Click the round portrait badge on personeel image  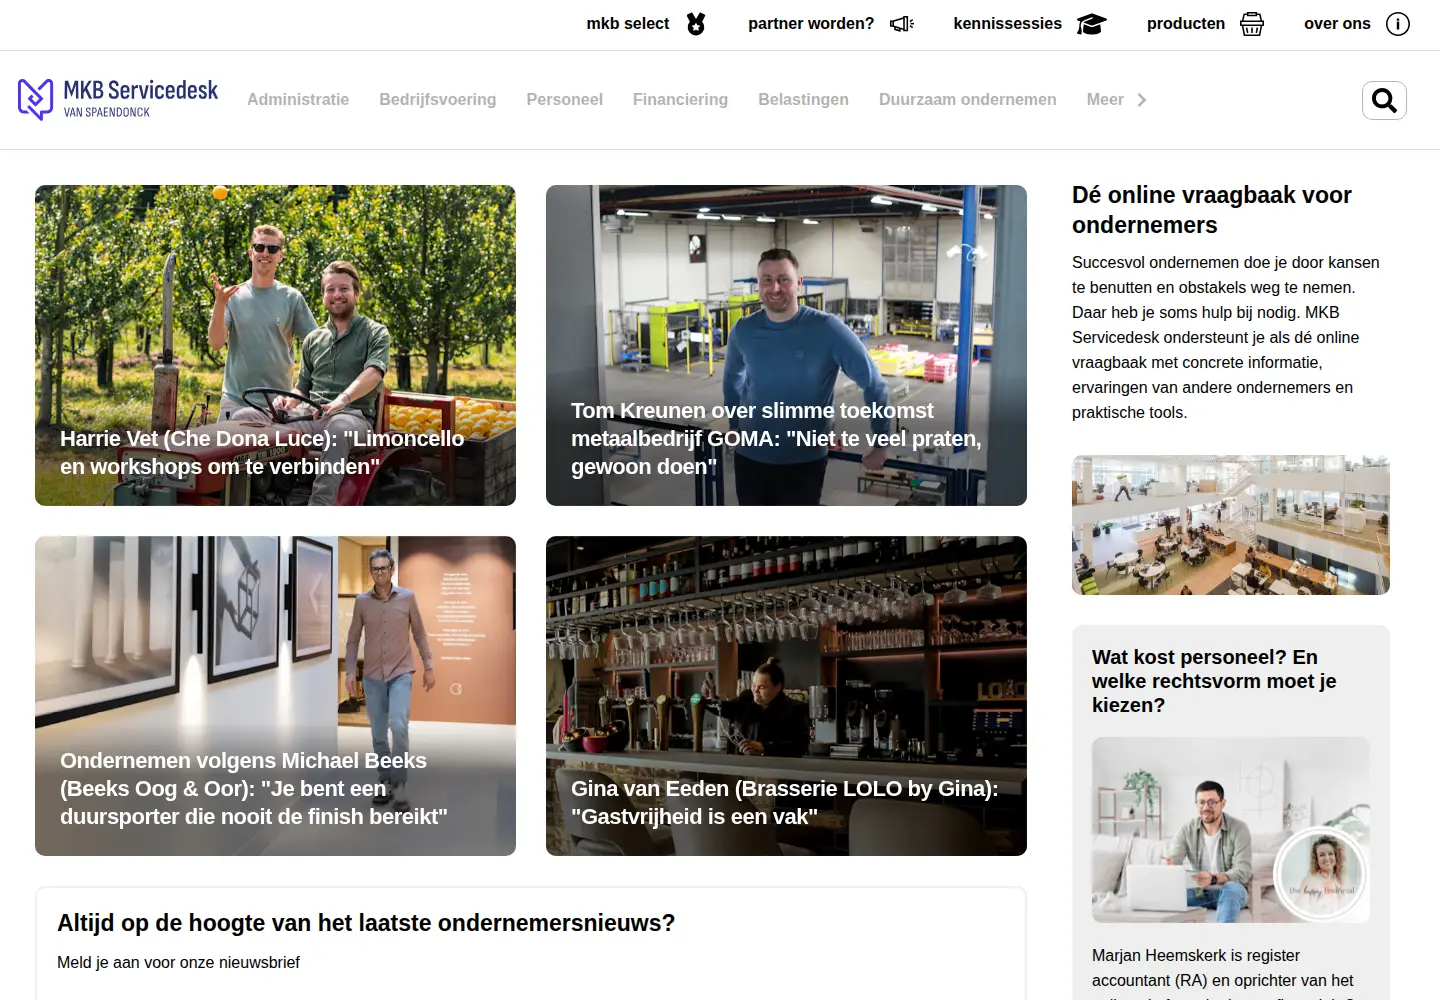[x=1321, y=874]
